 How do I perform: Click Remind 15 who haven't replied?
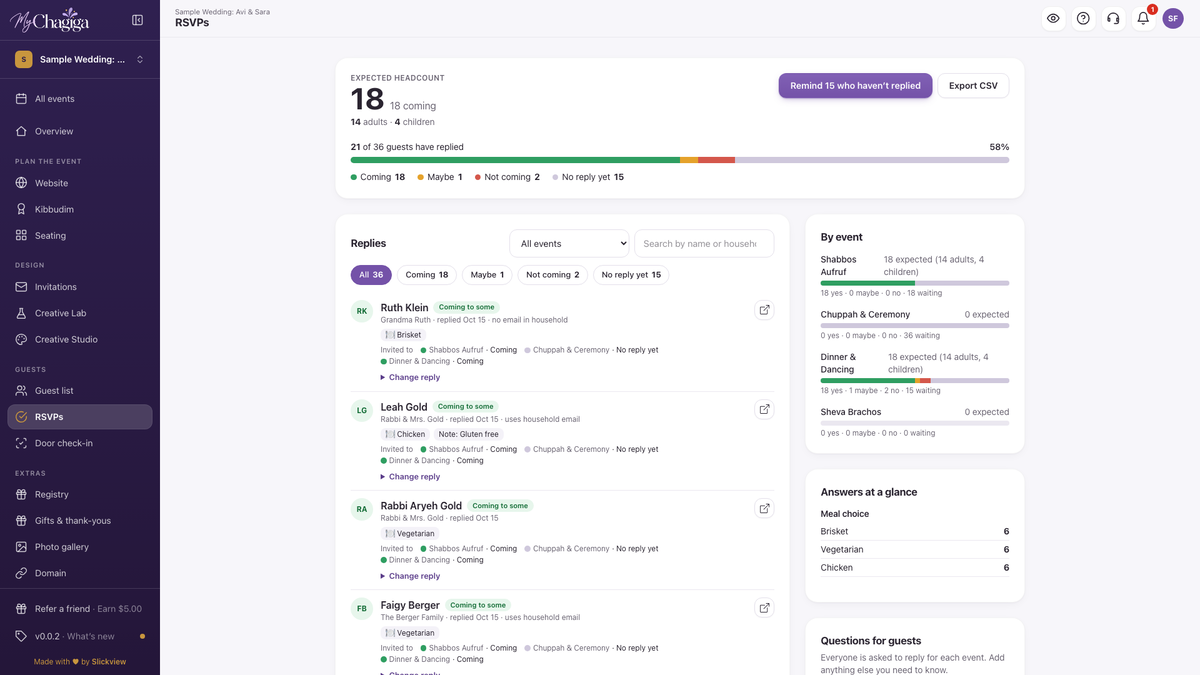coord(855,86)
